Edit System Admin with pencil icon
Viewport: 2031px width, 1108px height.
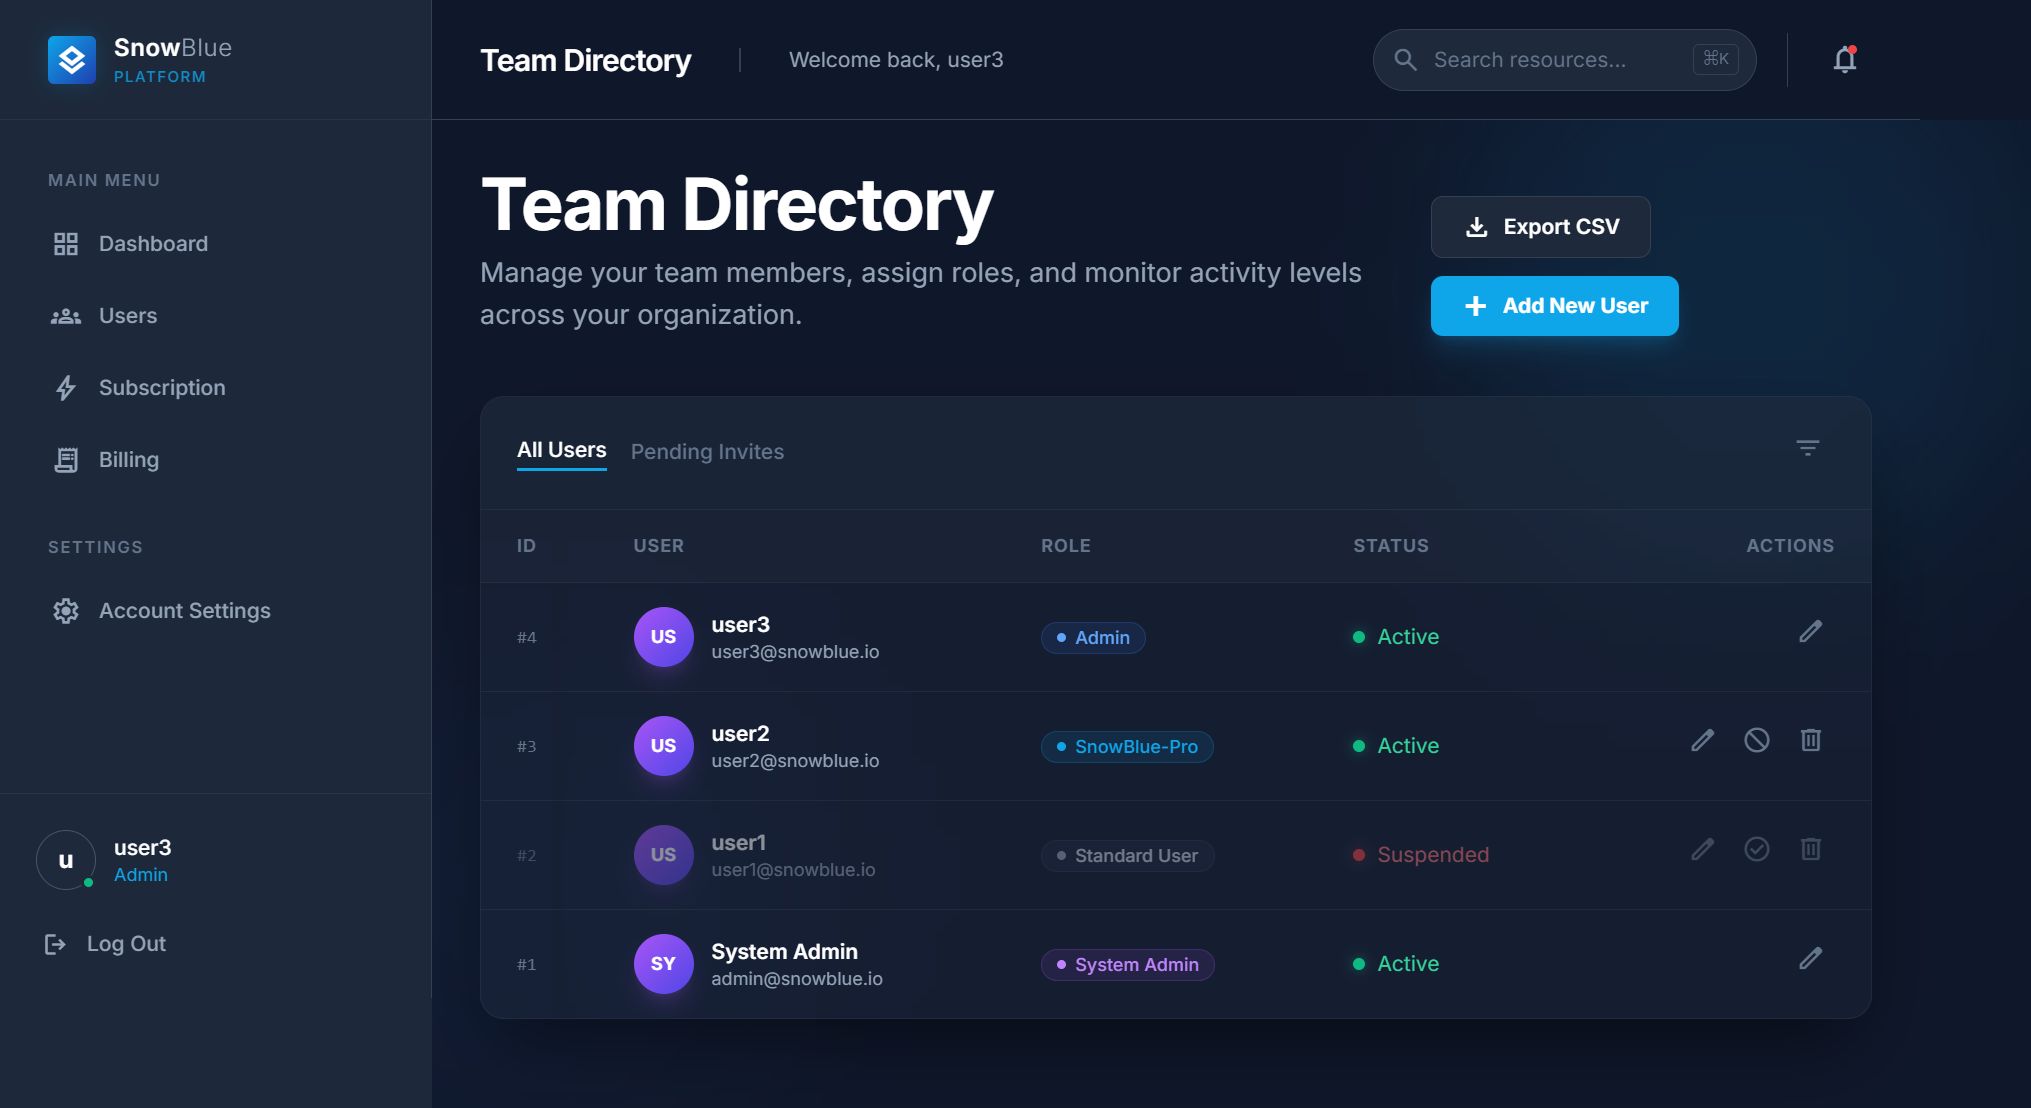point(1810,959)
